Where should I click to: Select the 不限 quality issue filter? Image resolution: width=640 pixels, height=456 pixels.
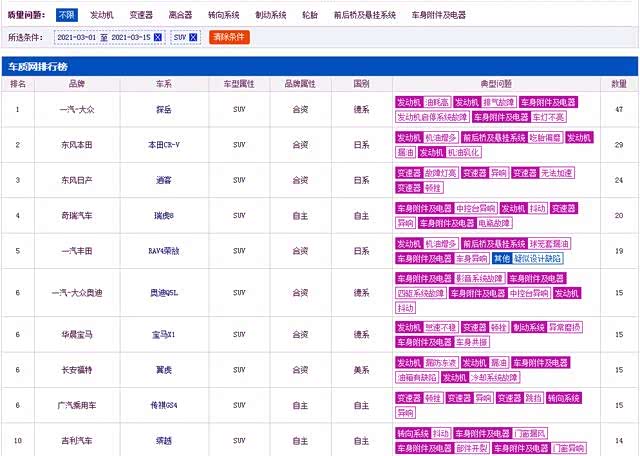click(x=66, y=16)
